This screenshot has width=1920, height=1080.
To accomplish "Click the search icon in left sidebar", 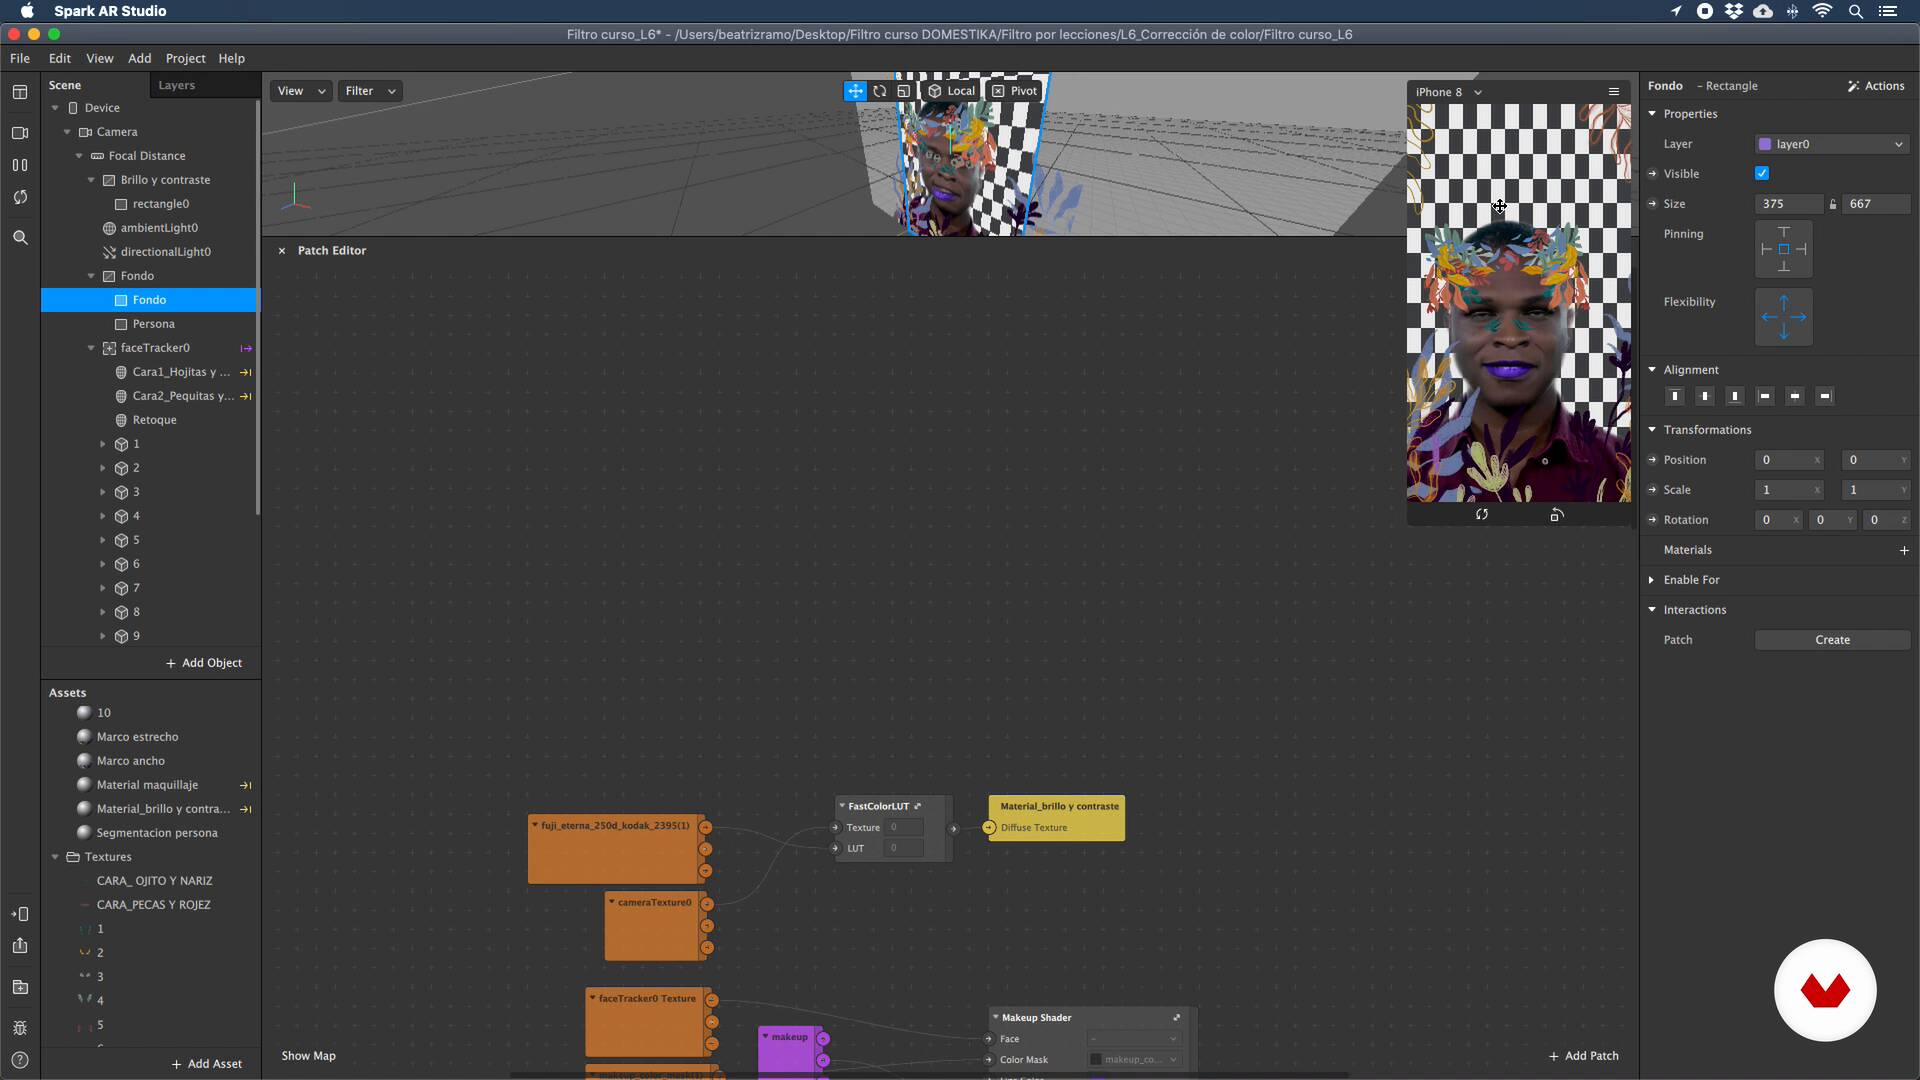I will click(20, 238).
